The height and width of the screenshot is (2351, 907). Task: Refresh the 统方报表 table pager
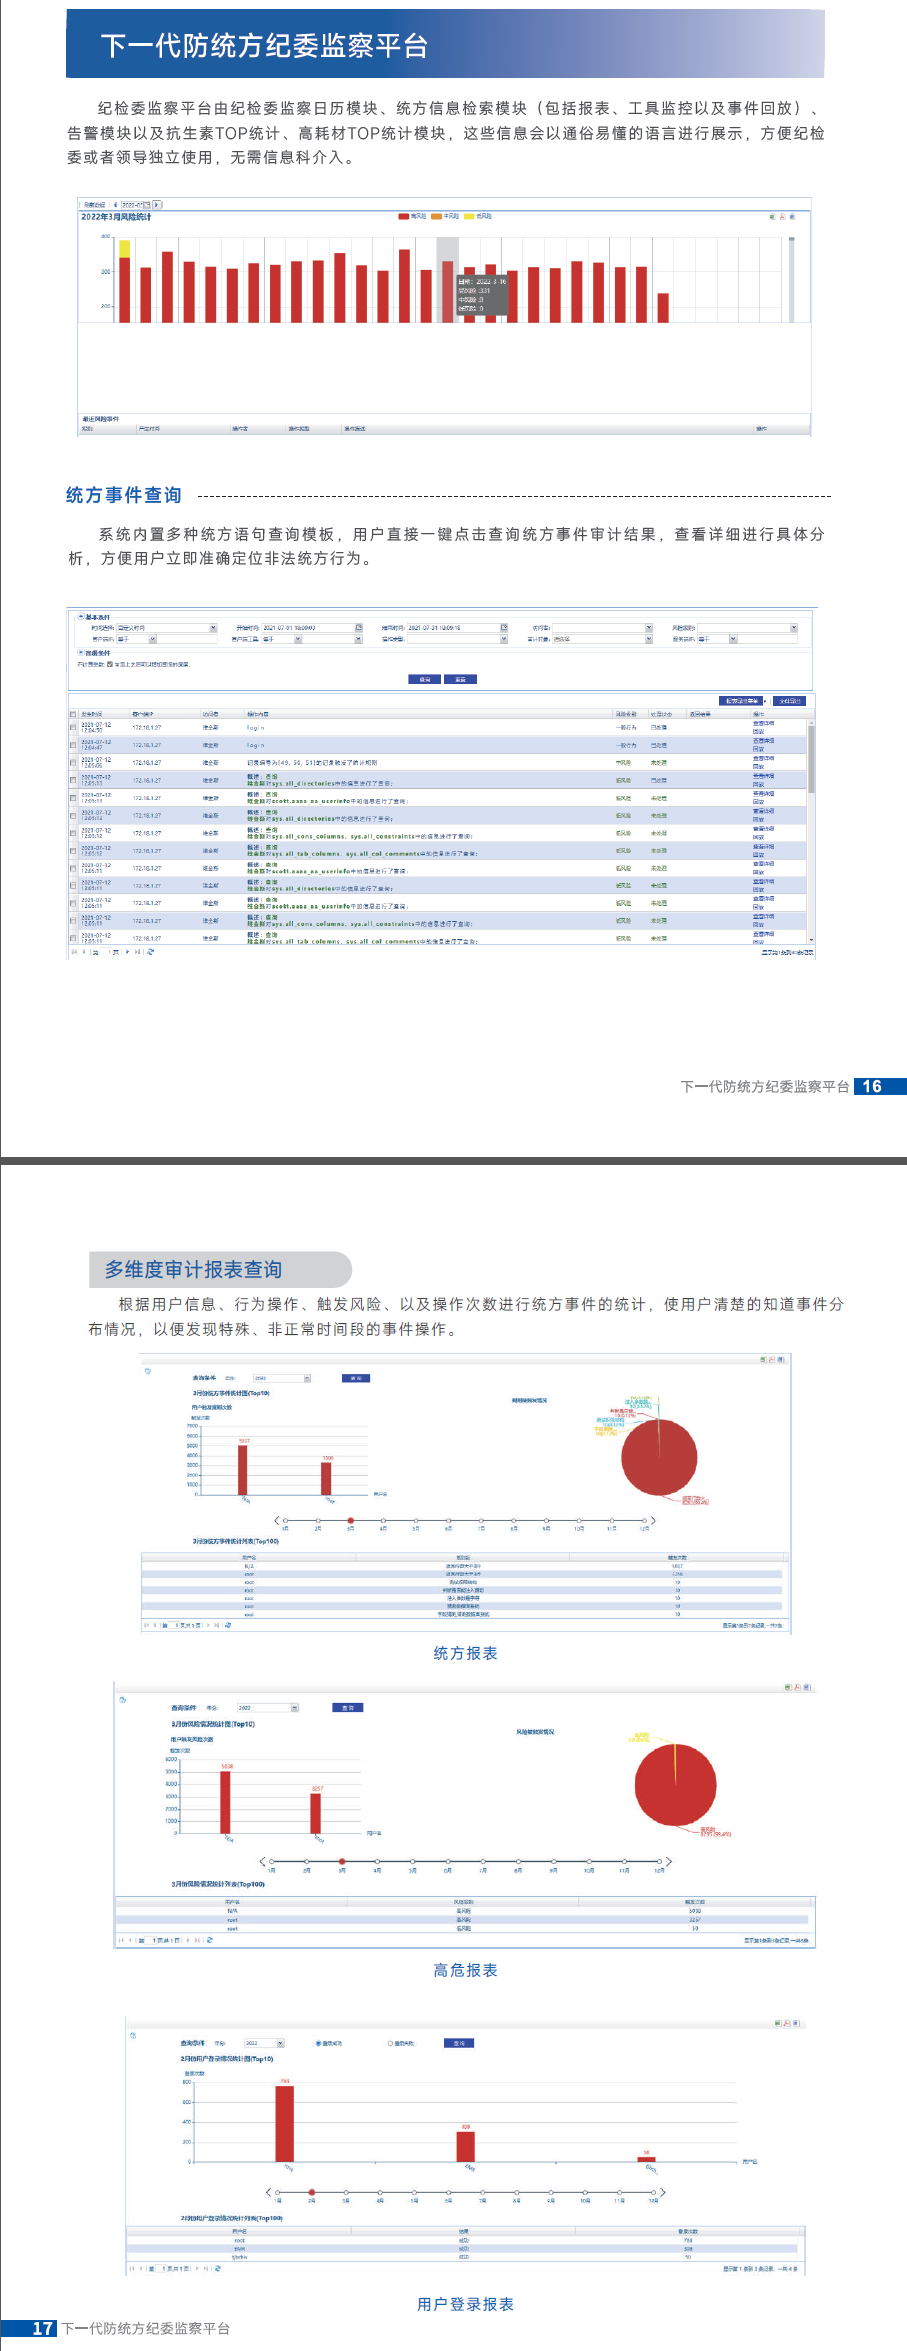228,1625
